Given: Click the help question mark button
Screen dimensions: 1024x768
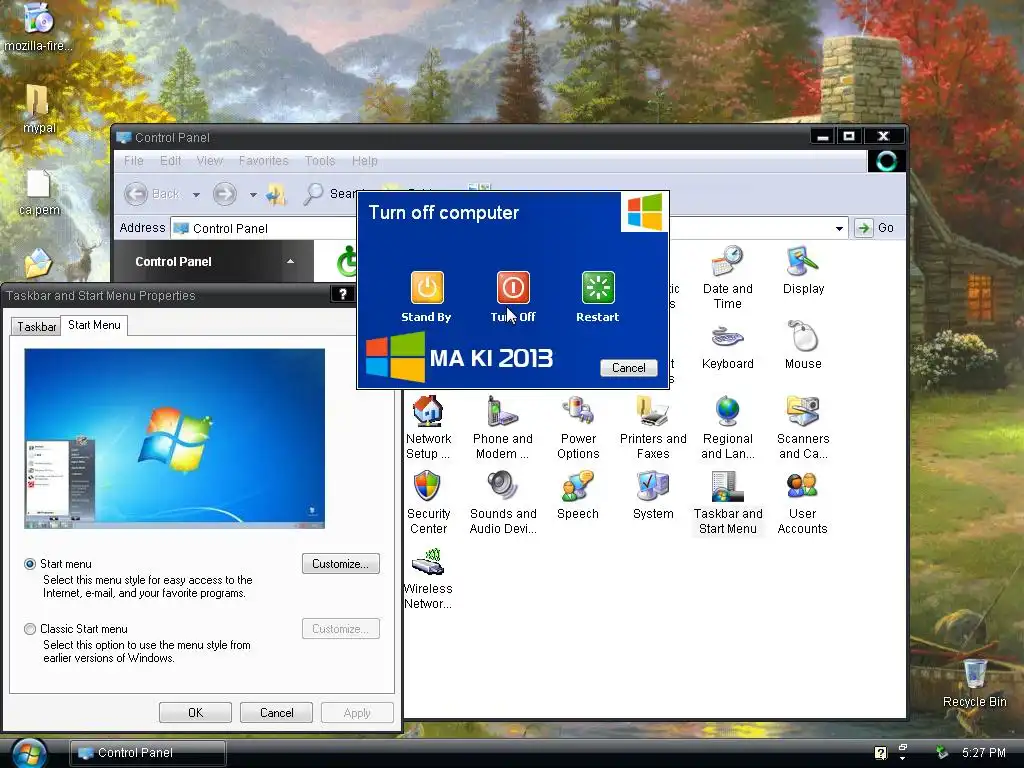Looking at the screenshot, I should tap(342, 295).
